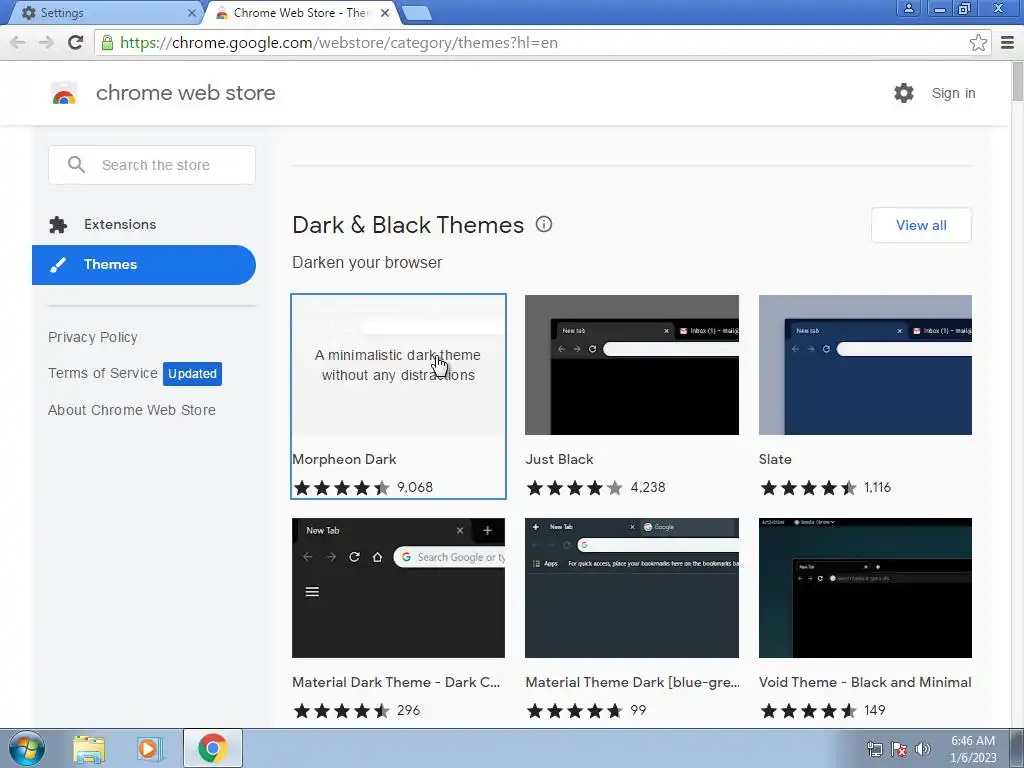Click the Updated badge

pyautogui.click(x=192, y=374)
